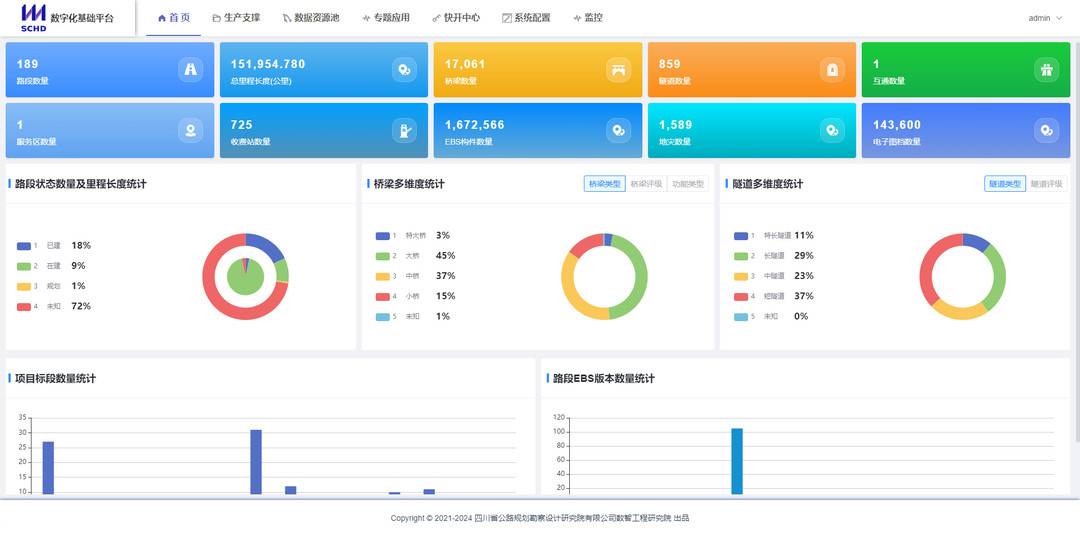This screenshot has height=536, width=1080.
Task: Expand the admin user dropdown
Action: click(x=1045, y=18)
